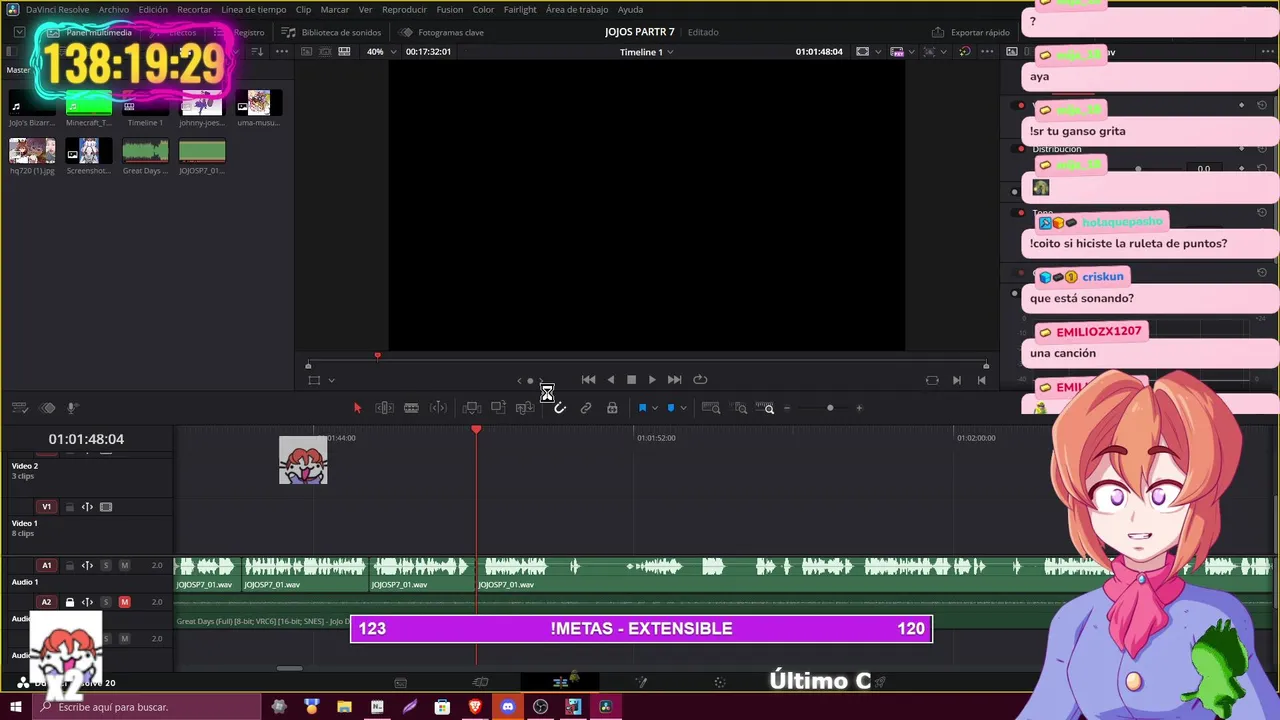
Task: Select the V1 destination track button
Action: pos(46,507)
